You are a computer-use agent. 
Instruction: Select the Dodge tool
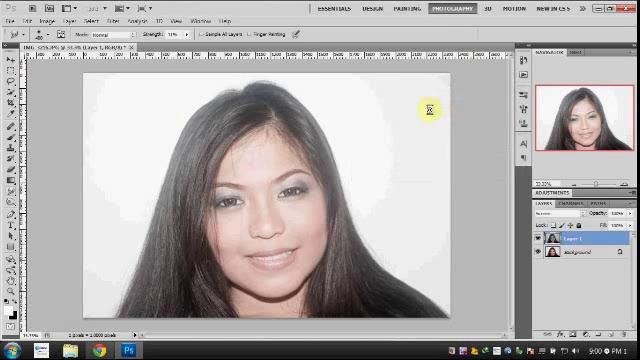[11, 202]
